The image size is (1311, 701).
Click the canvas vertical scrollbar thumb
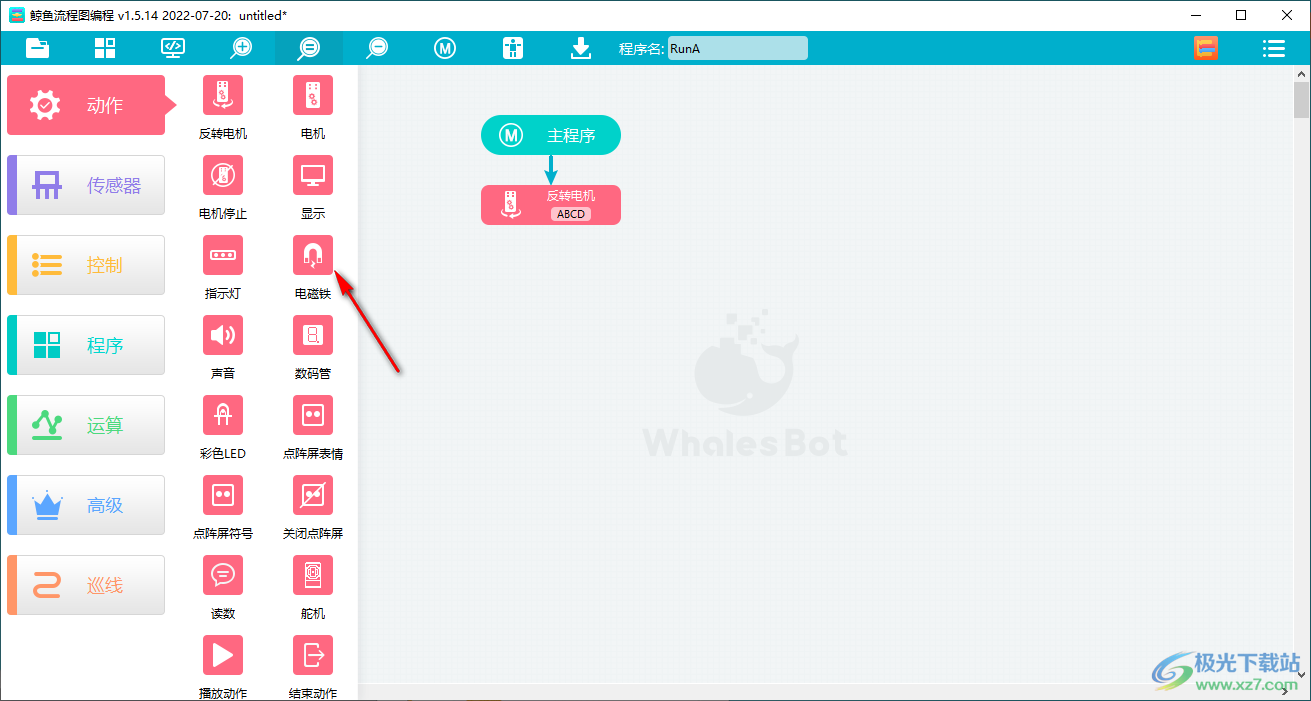(x=1301, y=102)
